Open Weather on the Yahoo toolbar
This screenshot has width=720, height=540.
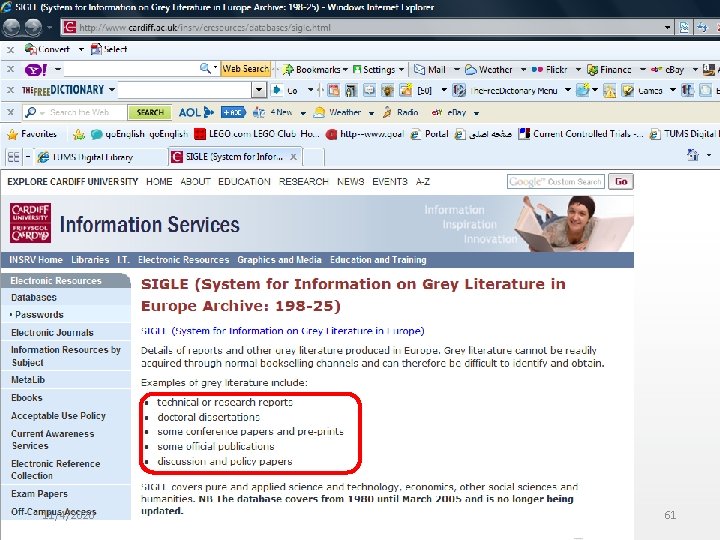tap(489, 69)
